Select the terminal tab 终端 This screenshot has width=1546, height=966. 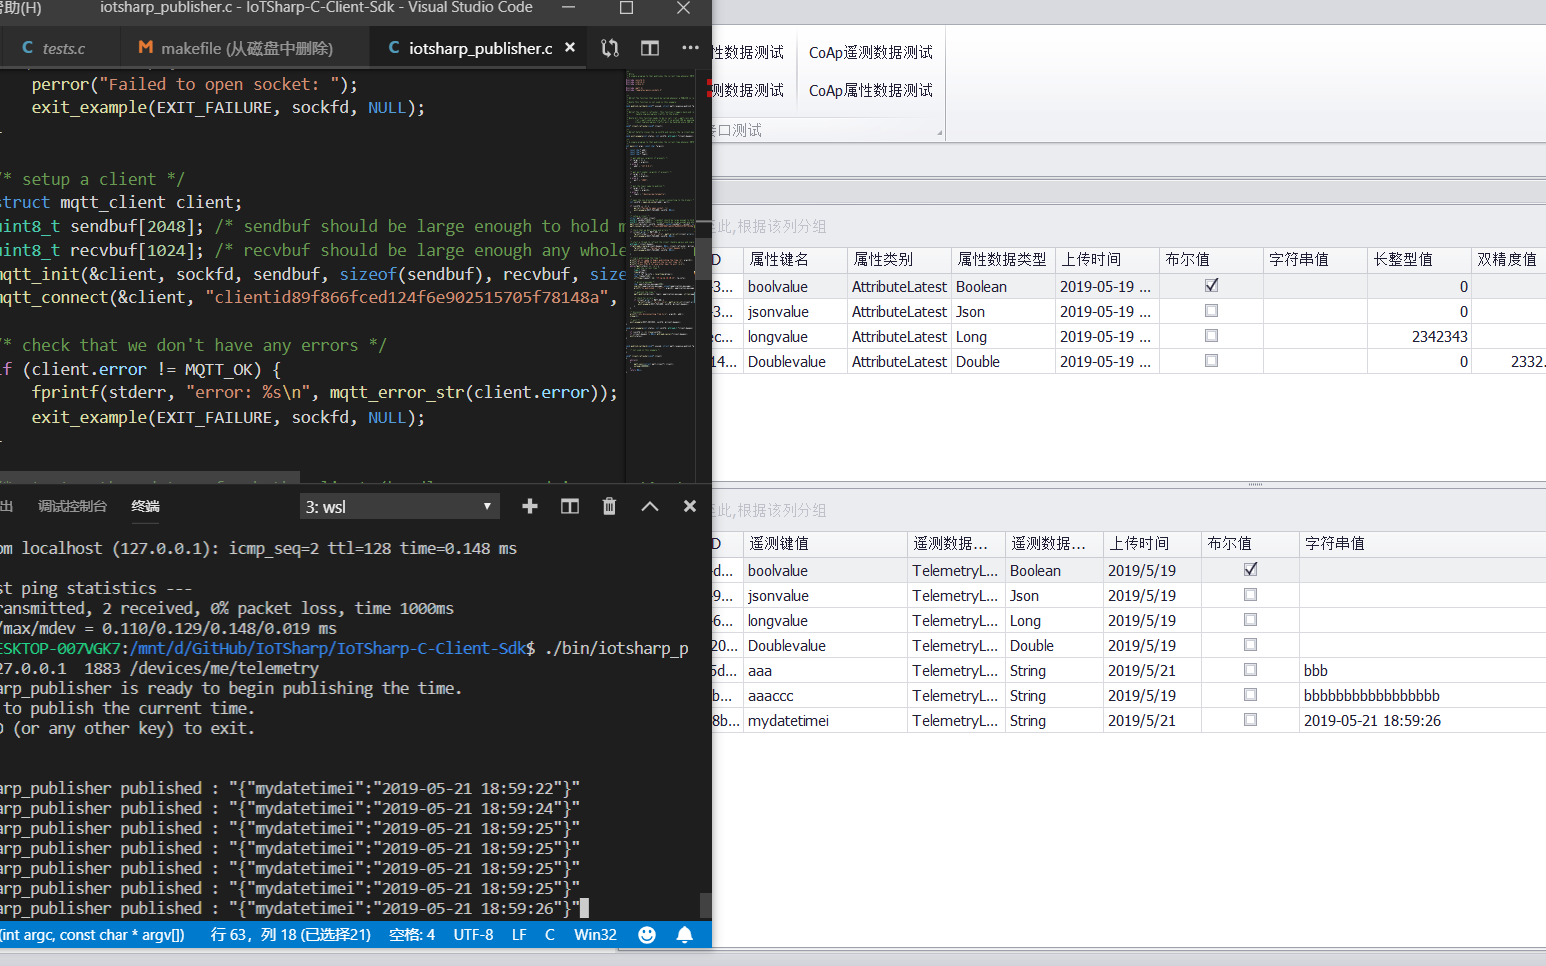146,507
